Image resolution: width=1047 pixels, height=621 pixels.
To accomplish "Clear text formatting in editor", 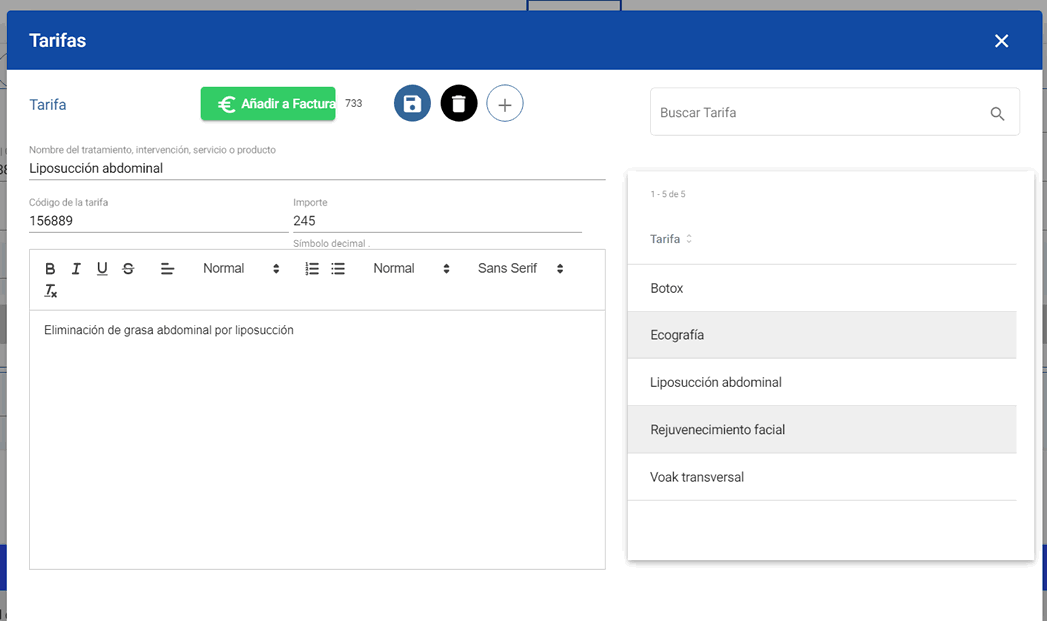I will point(51,291).
